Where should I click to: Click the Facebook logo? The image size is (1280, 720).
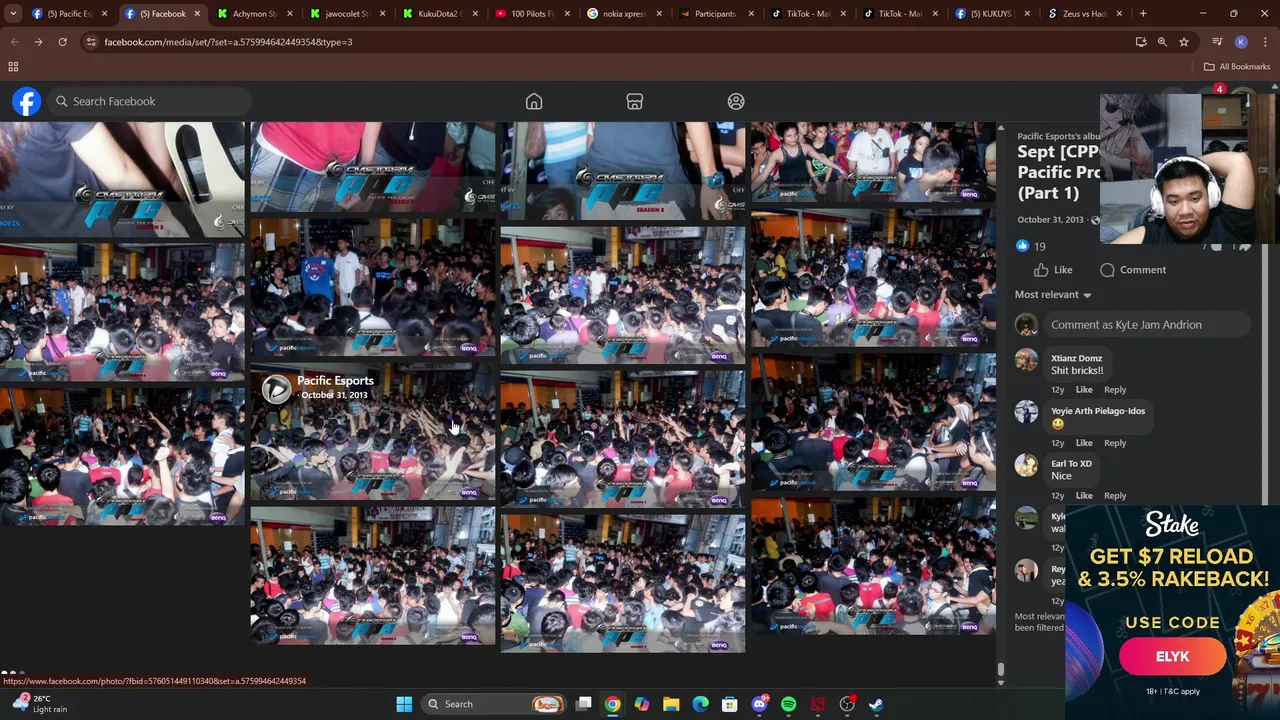pyautogui.click(x=27, y=101)
